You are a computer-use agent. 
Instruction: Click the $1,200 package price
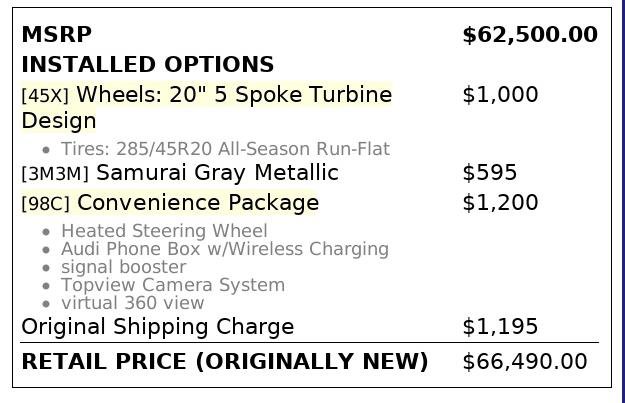pyautogui.click(x=500, y=203)
